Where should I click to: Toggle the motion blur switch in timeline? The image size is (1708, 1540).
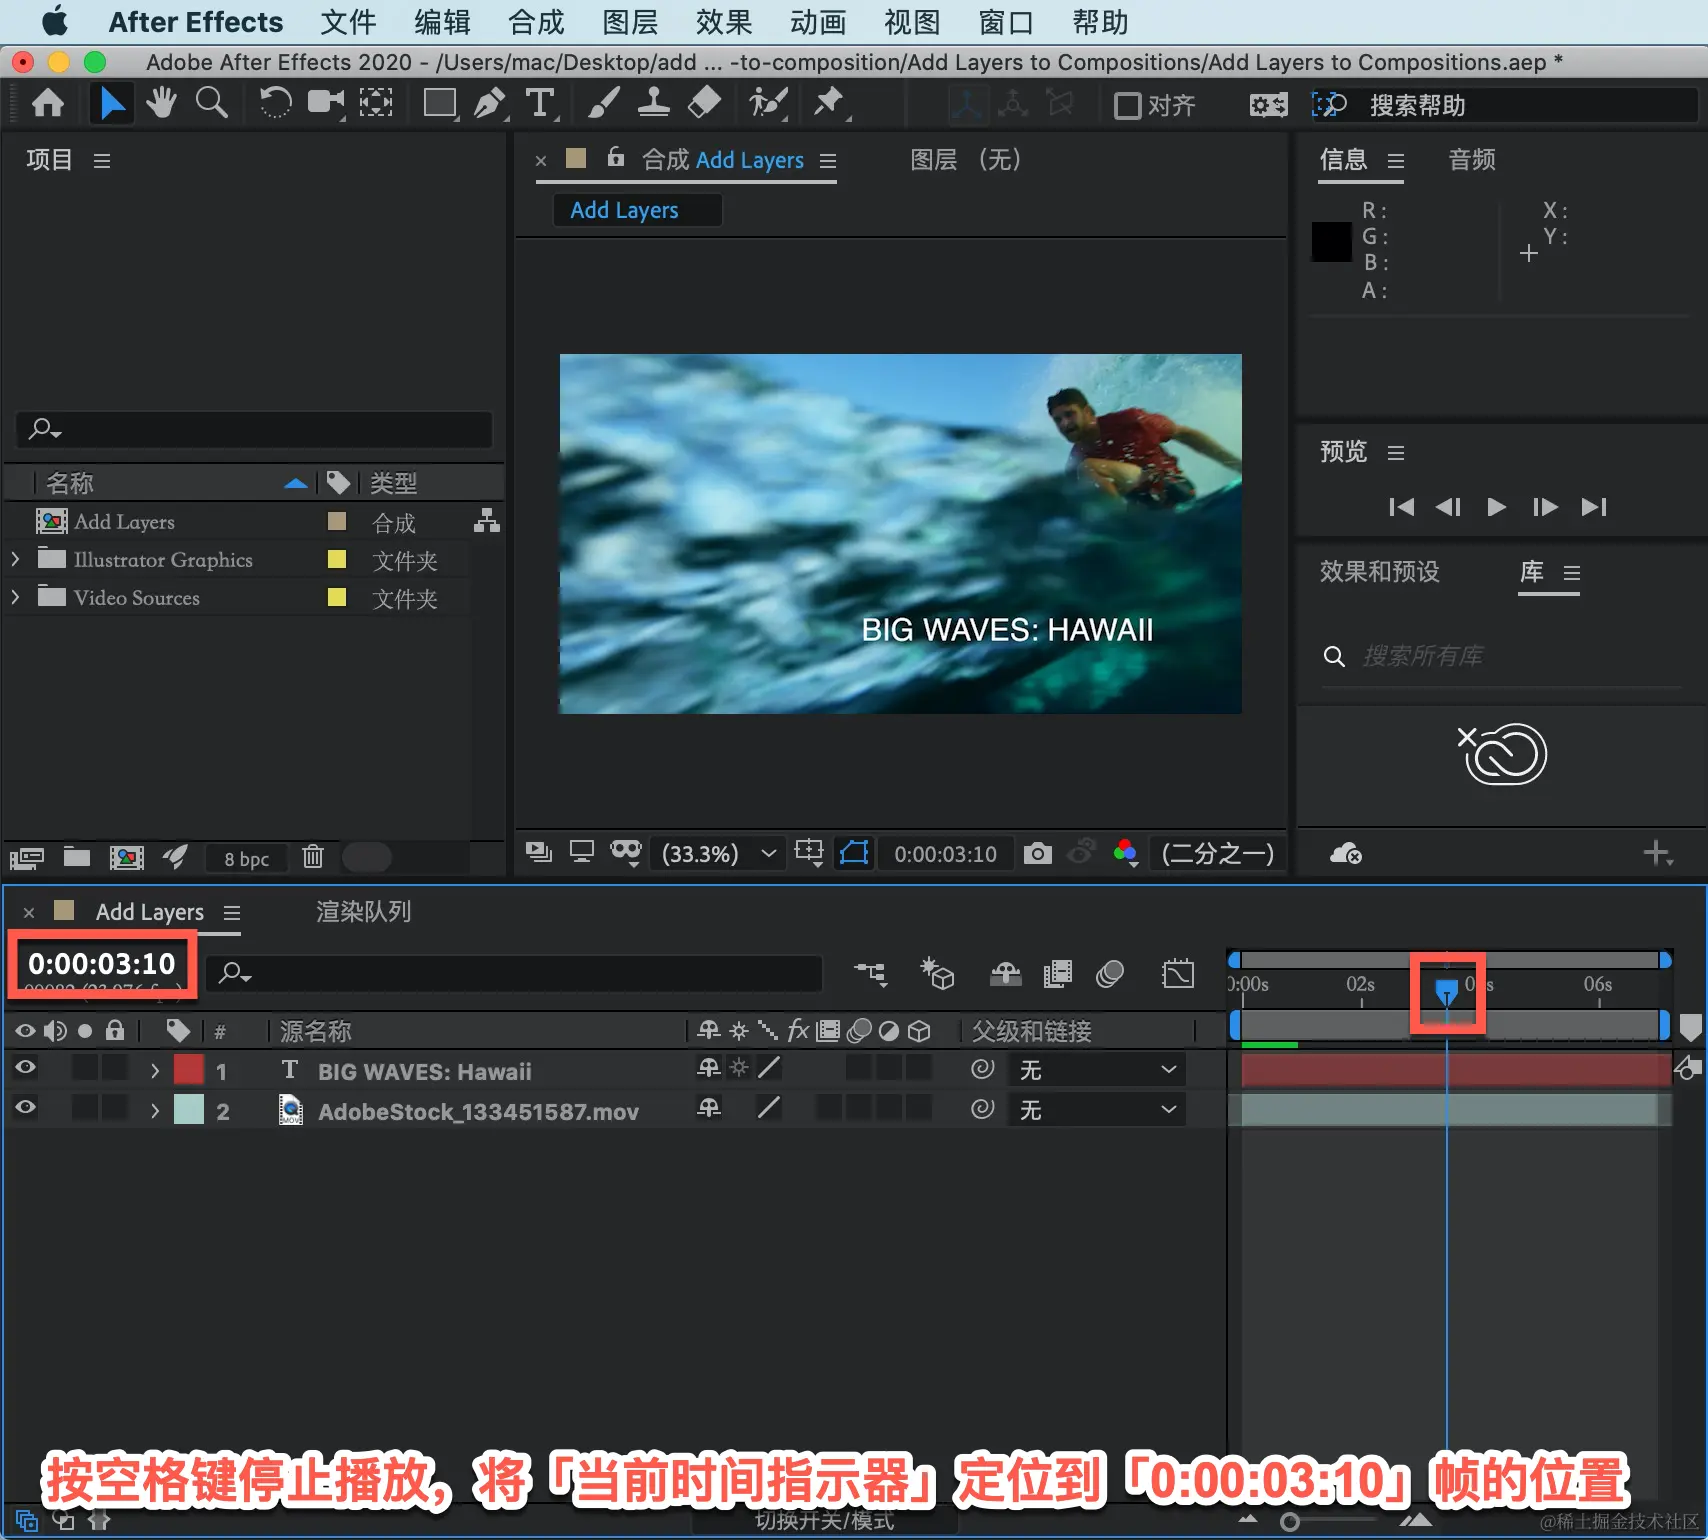[x=1110, y=974]
